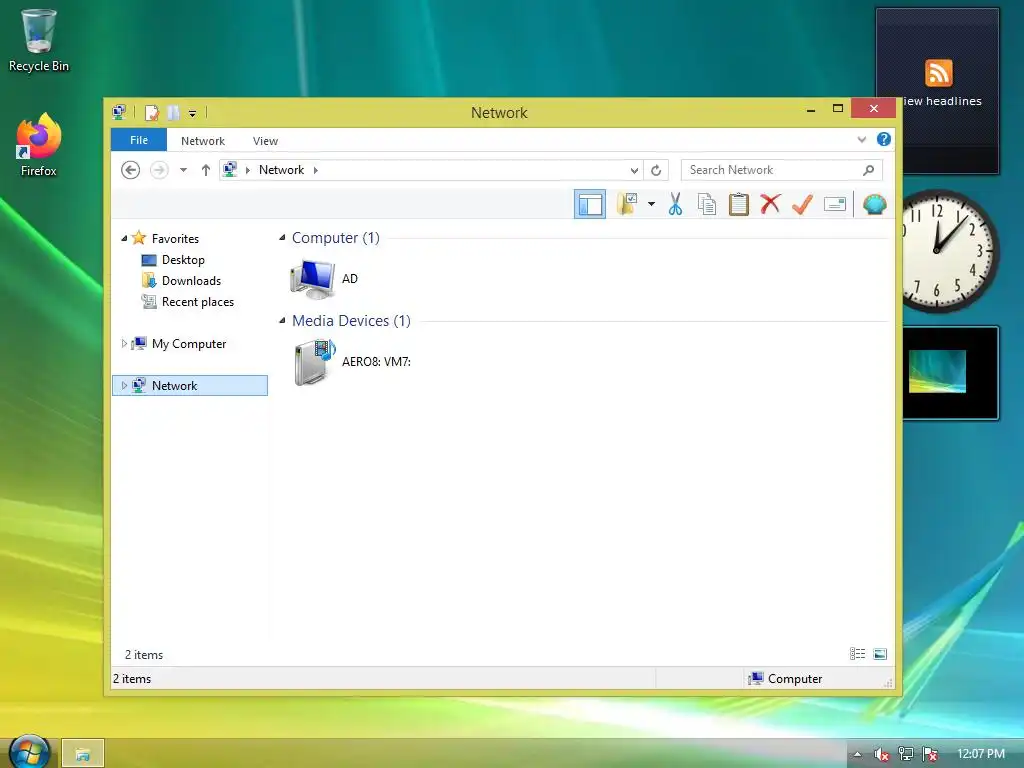Open the Start menu orb
Screen dimensions: 1024x768
(29, 752)
